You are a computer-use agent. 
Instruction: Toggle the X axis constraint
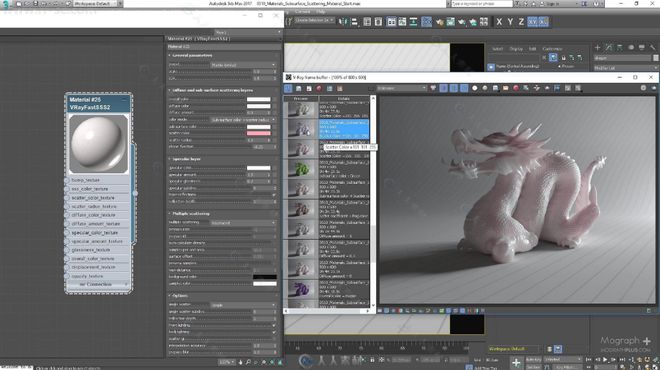point(499,22)
